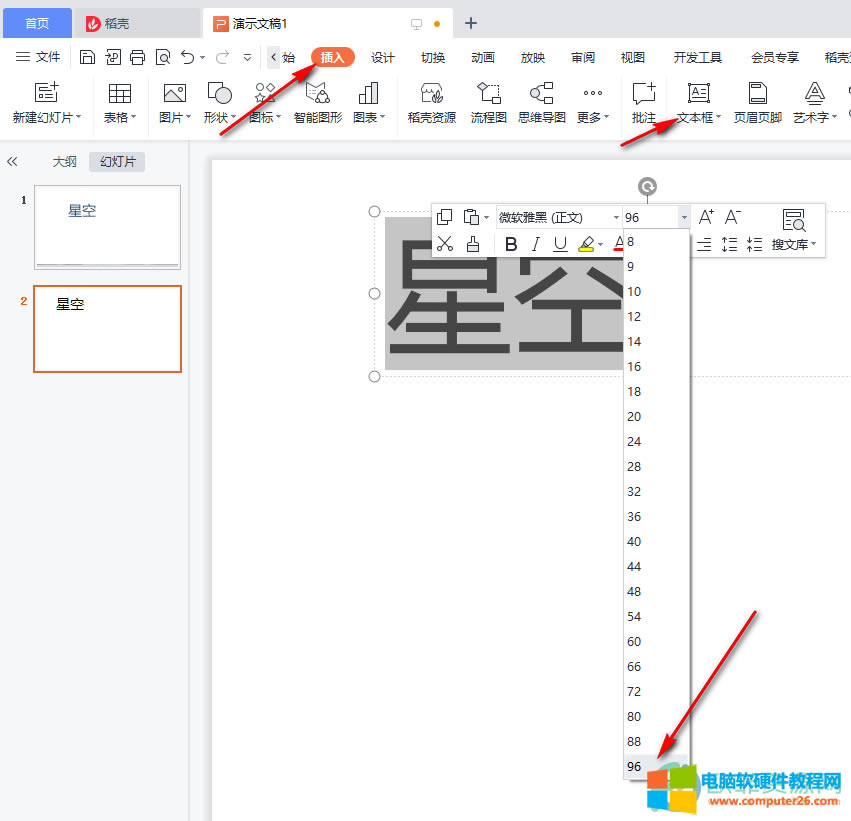Image resolution: width=851 pixels, height=821 pixels.
Task: Toggle underline for the selected text
Action: point(560,244)
